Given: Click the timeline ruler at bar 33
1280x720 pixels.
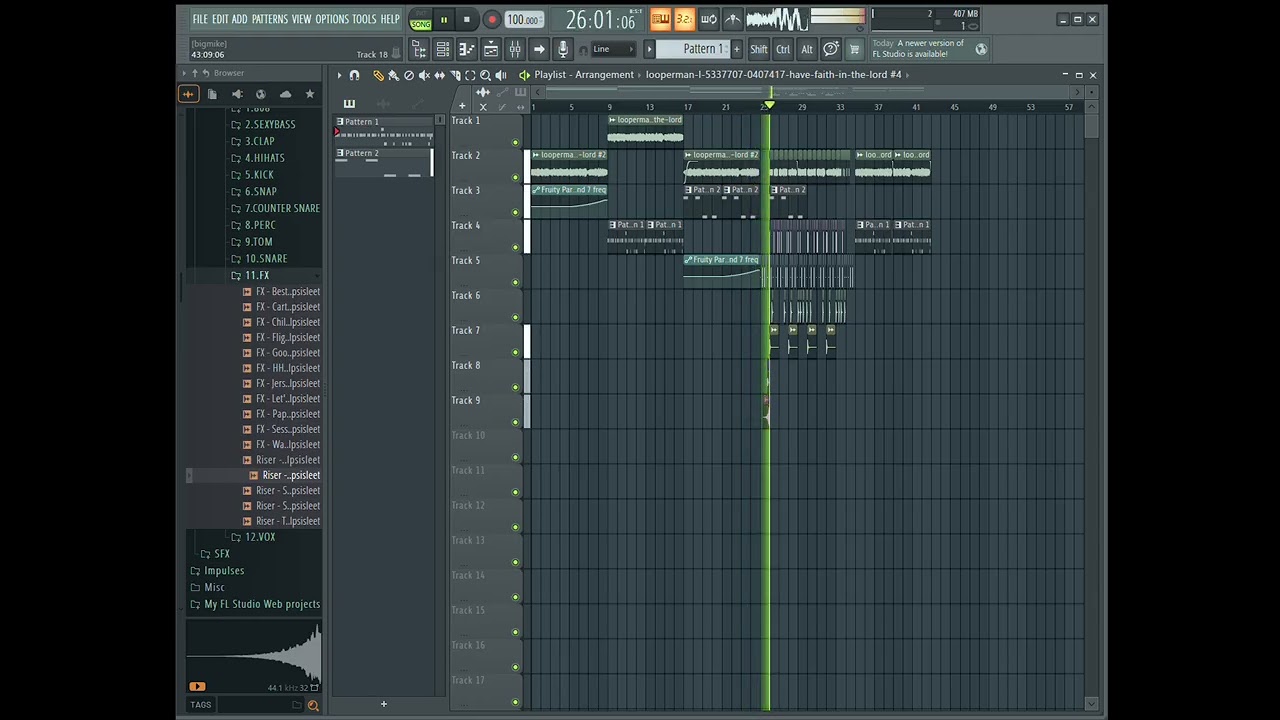Looking at the screenshot, I should [x=840, y=107].
